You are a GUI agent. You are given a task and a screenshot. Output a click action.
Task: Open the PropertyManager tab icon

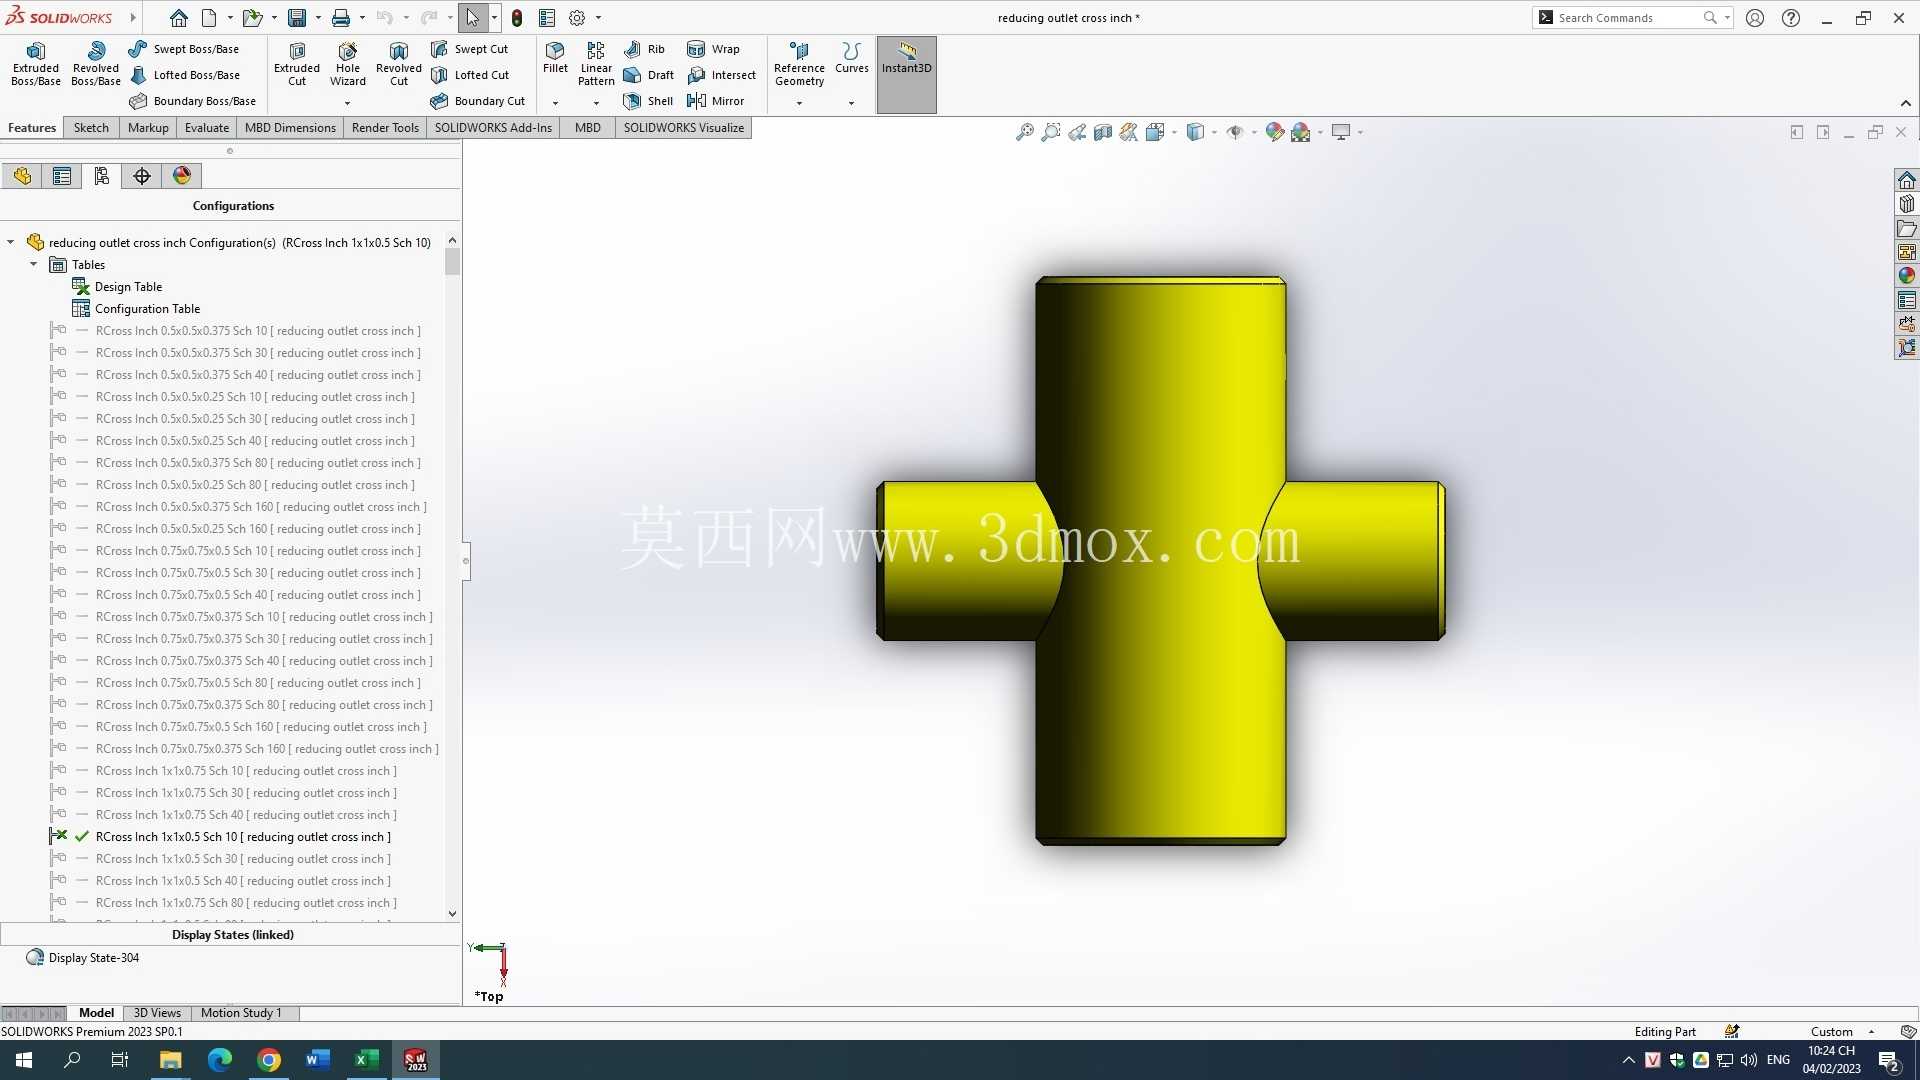click(62, 176)
